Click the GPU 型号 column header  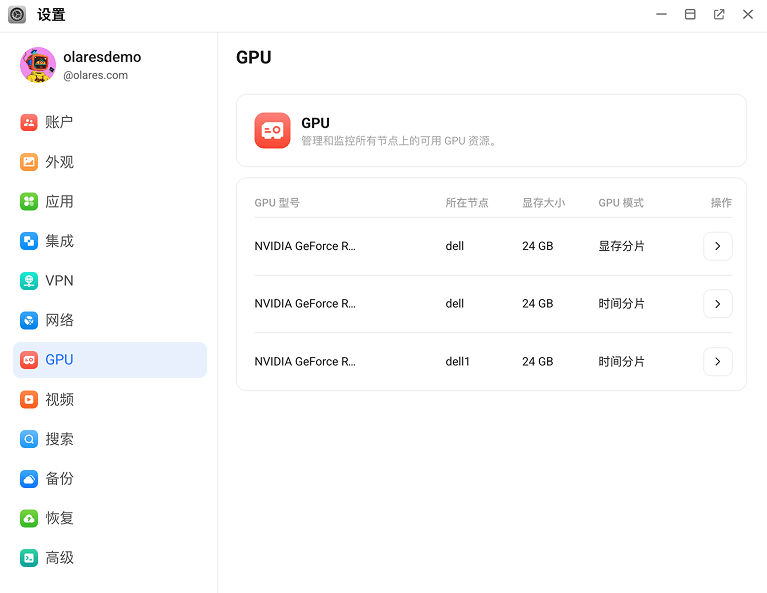click(277, 203)
